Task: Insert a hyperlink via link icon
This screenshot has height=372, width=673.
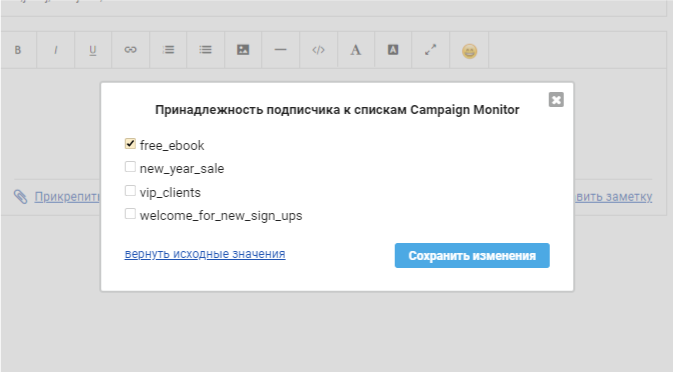Action: [x=130, y=50]
